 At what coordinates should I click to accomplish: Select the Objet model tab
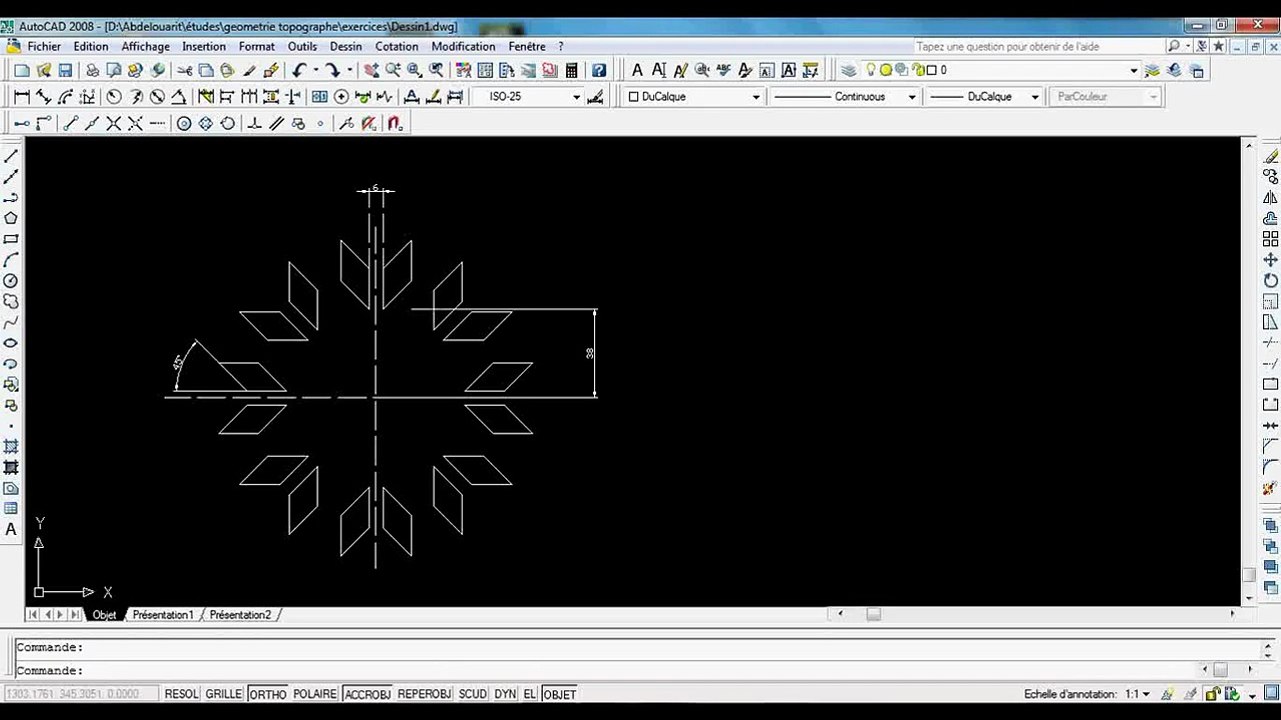104,615
